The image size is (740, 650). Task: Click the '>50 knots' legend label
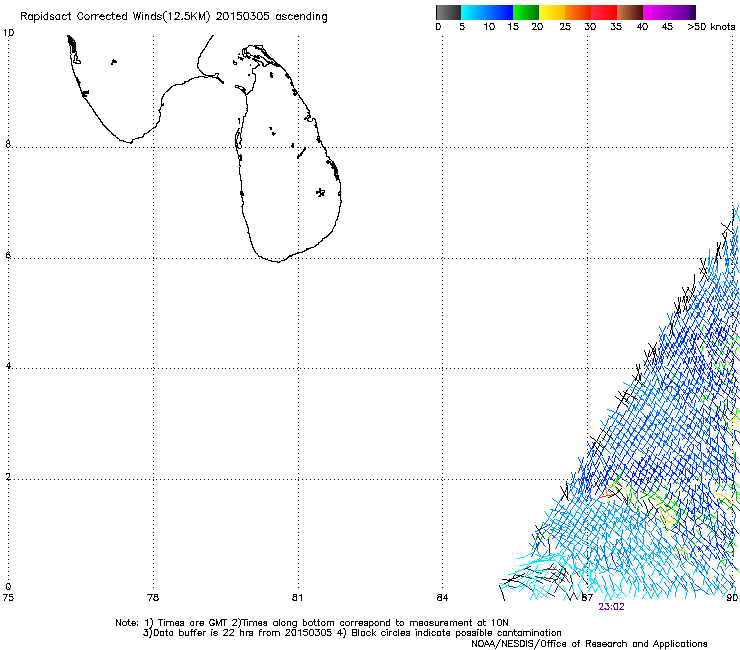pos(711,27)
